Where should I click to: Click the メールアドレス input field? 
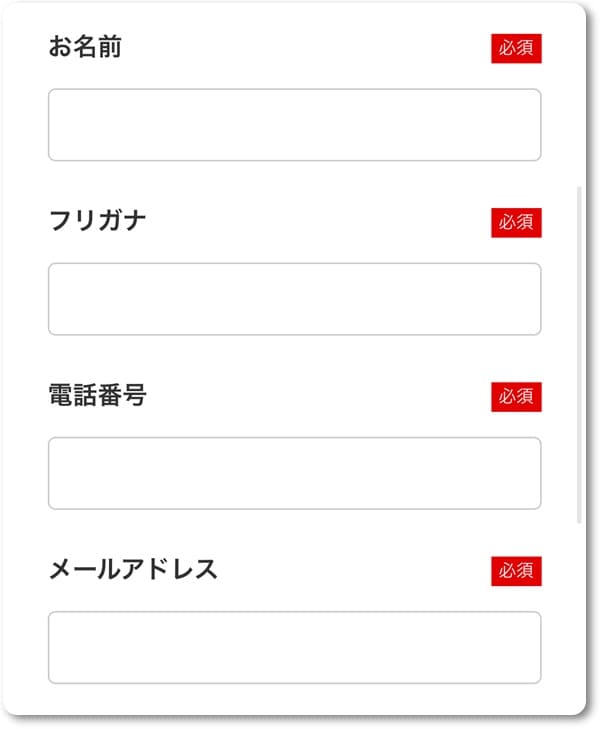pyautogui.click(x=294, y=647)
